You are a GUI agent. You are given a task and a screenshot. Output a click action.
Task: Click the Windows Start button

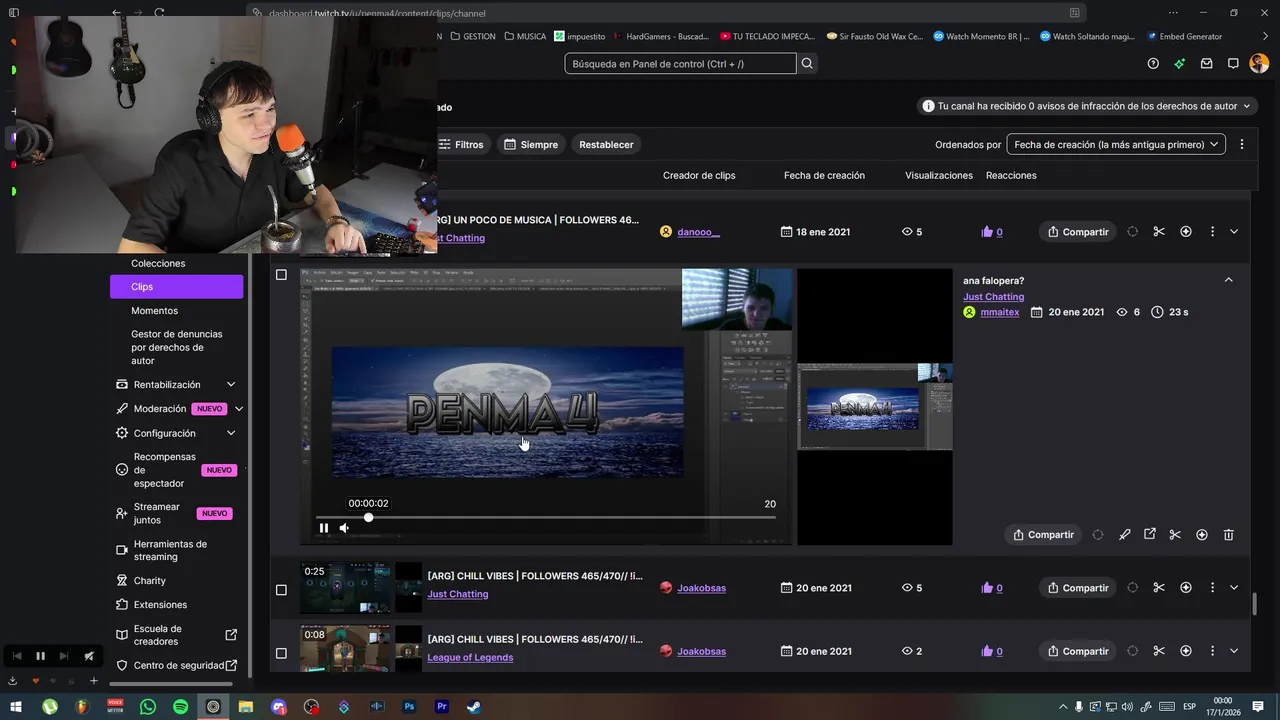(x=16, y=707)
